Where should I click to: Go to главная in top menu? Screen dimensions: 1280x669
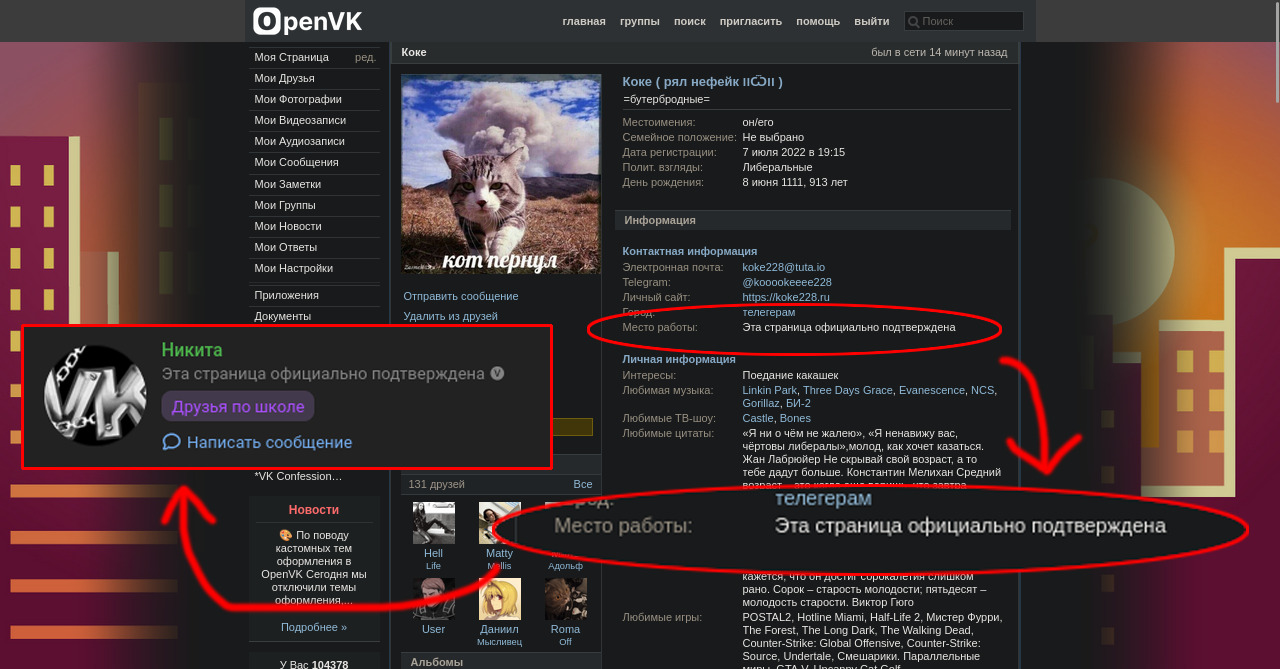[584, 21]
